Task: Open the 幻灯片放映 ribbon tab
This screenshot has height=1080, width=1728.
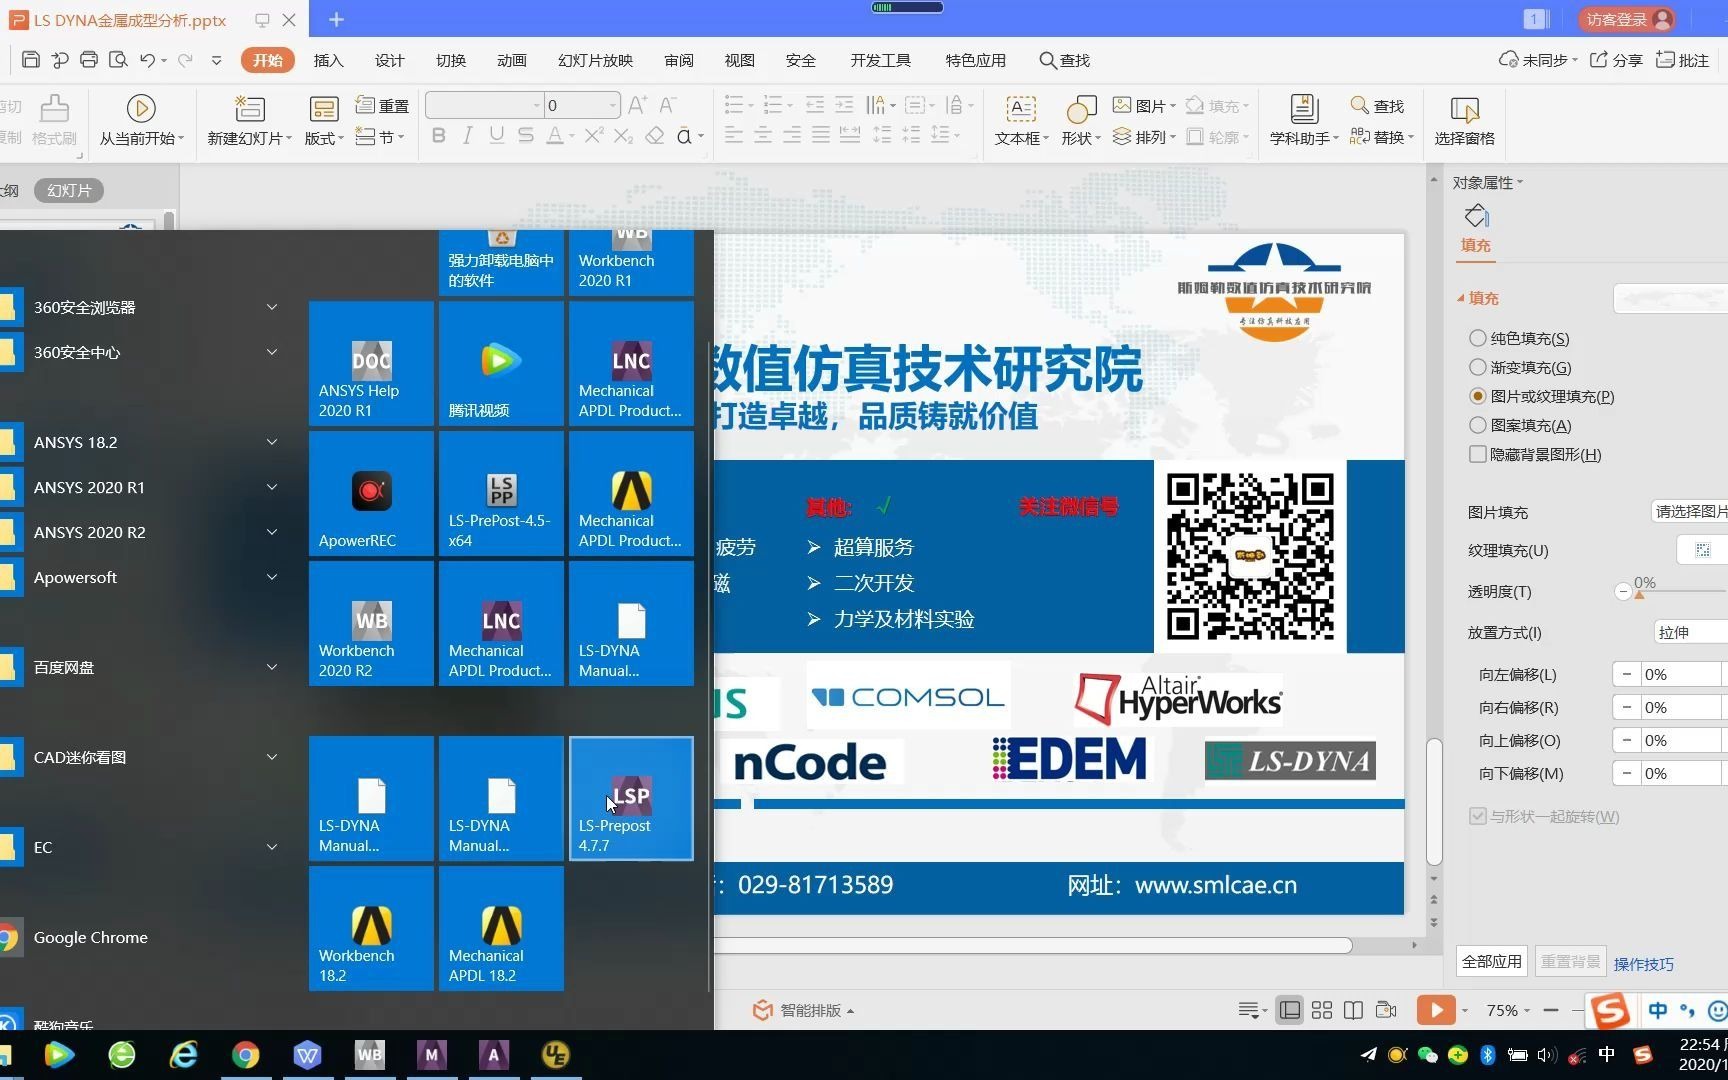Action: (x=595, y=60)
